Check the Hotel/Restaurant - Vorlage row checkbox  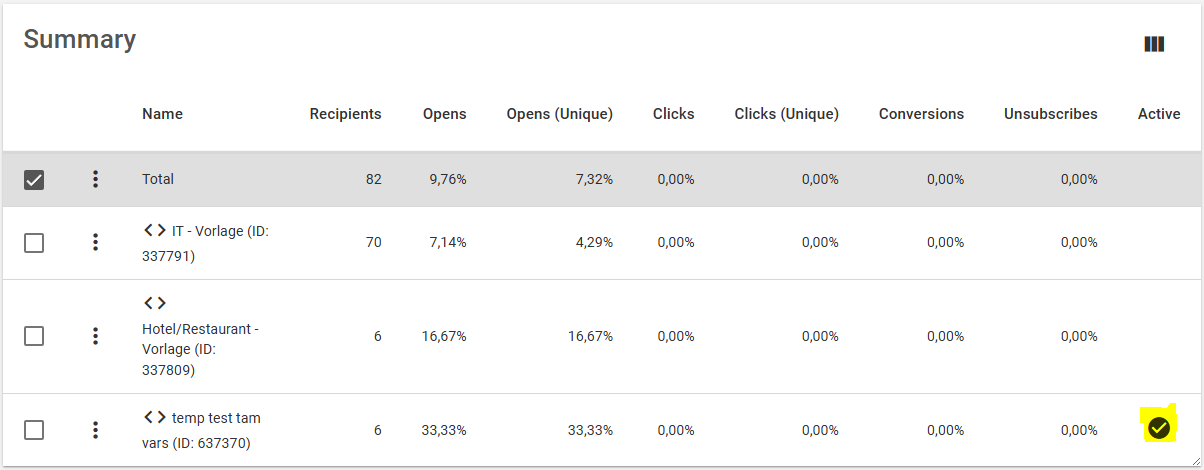(x=34, y=336)
